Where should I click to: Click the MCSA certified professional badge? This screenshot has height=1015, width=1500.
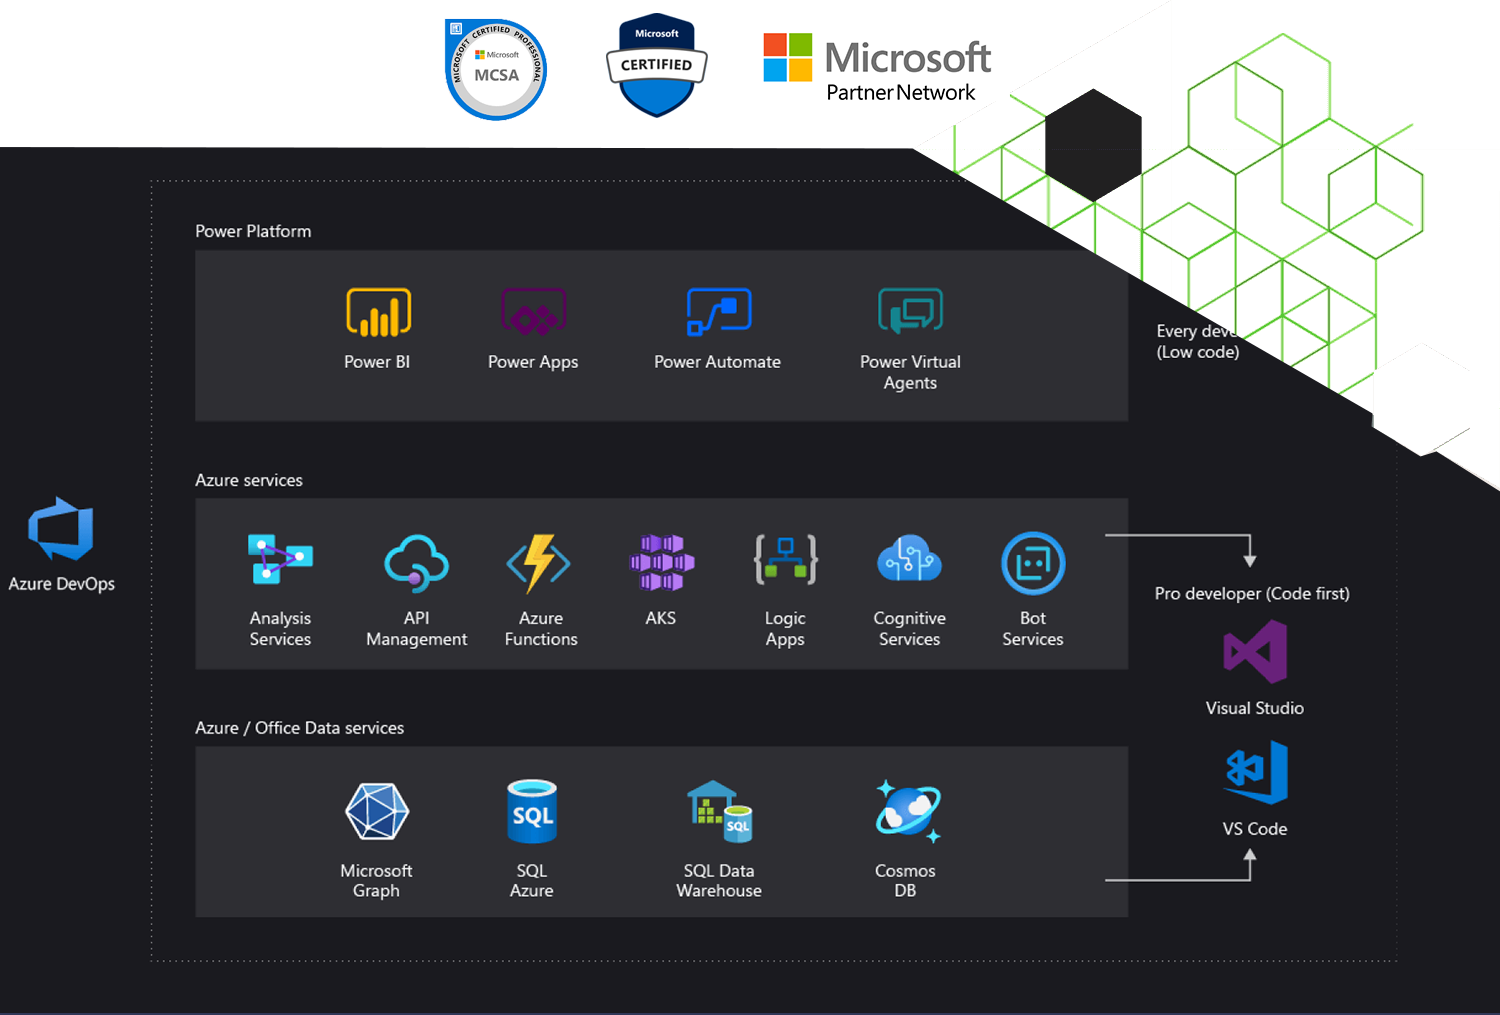pyautogui.click(x=496, y=69)
